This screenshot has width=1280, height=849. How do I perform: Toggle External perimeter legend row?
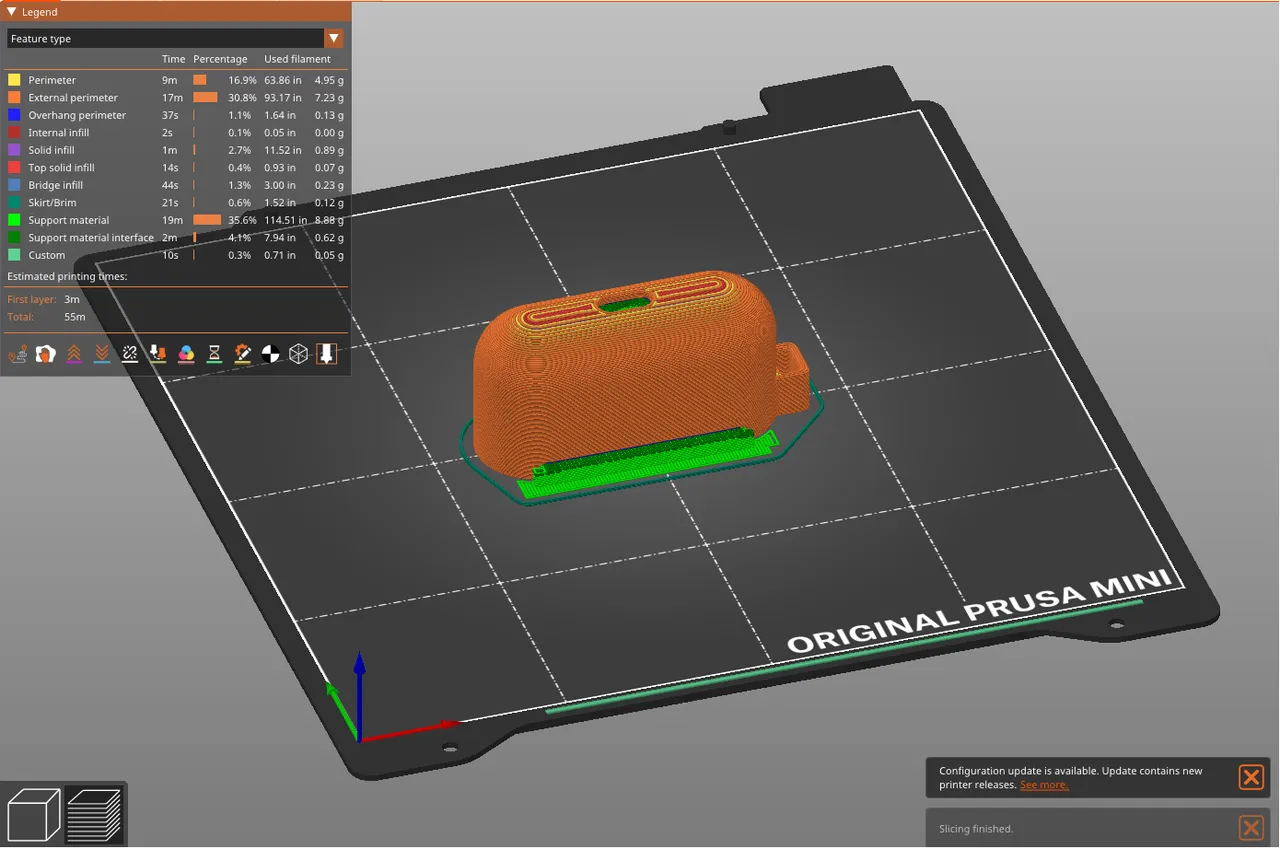click(175, 97)
